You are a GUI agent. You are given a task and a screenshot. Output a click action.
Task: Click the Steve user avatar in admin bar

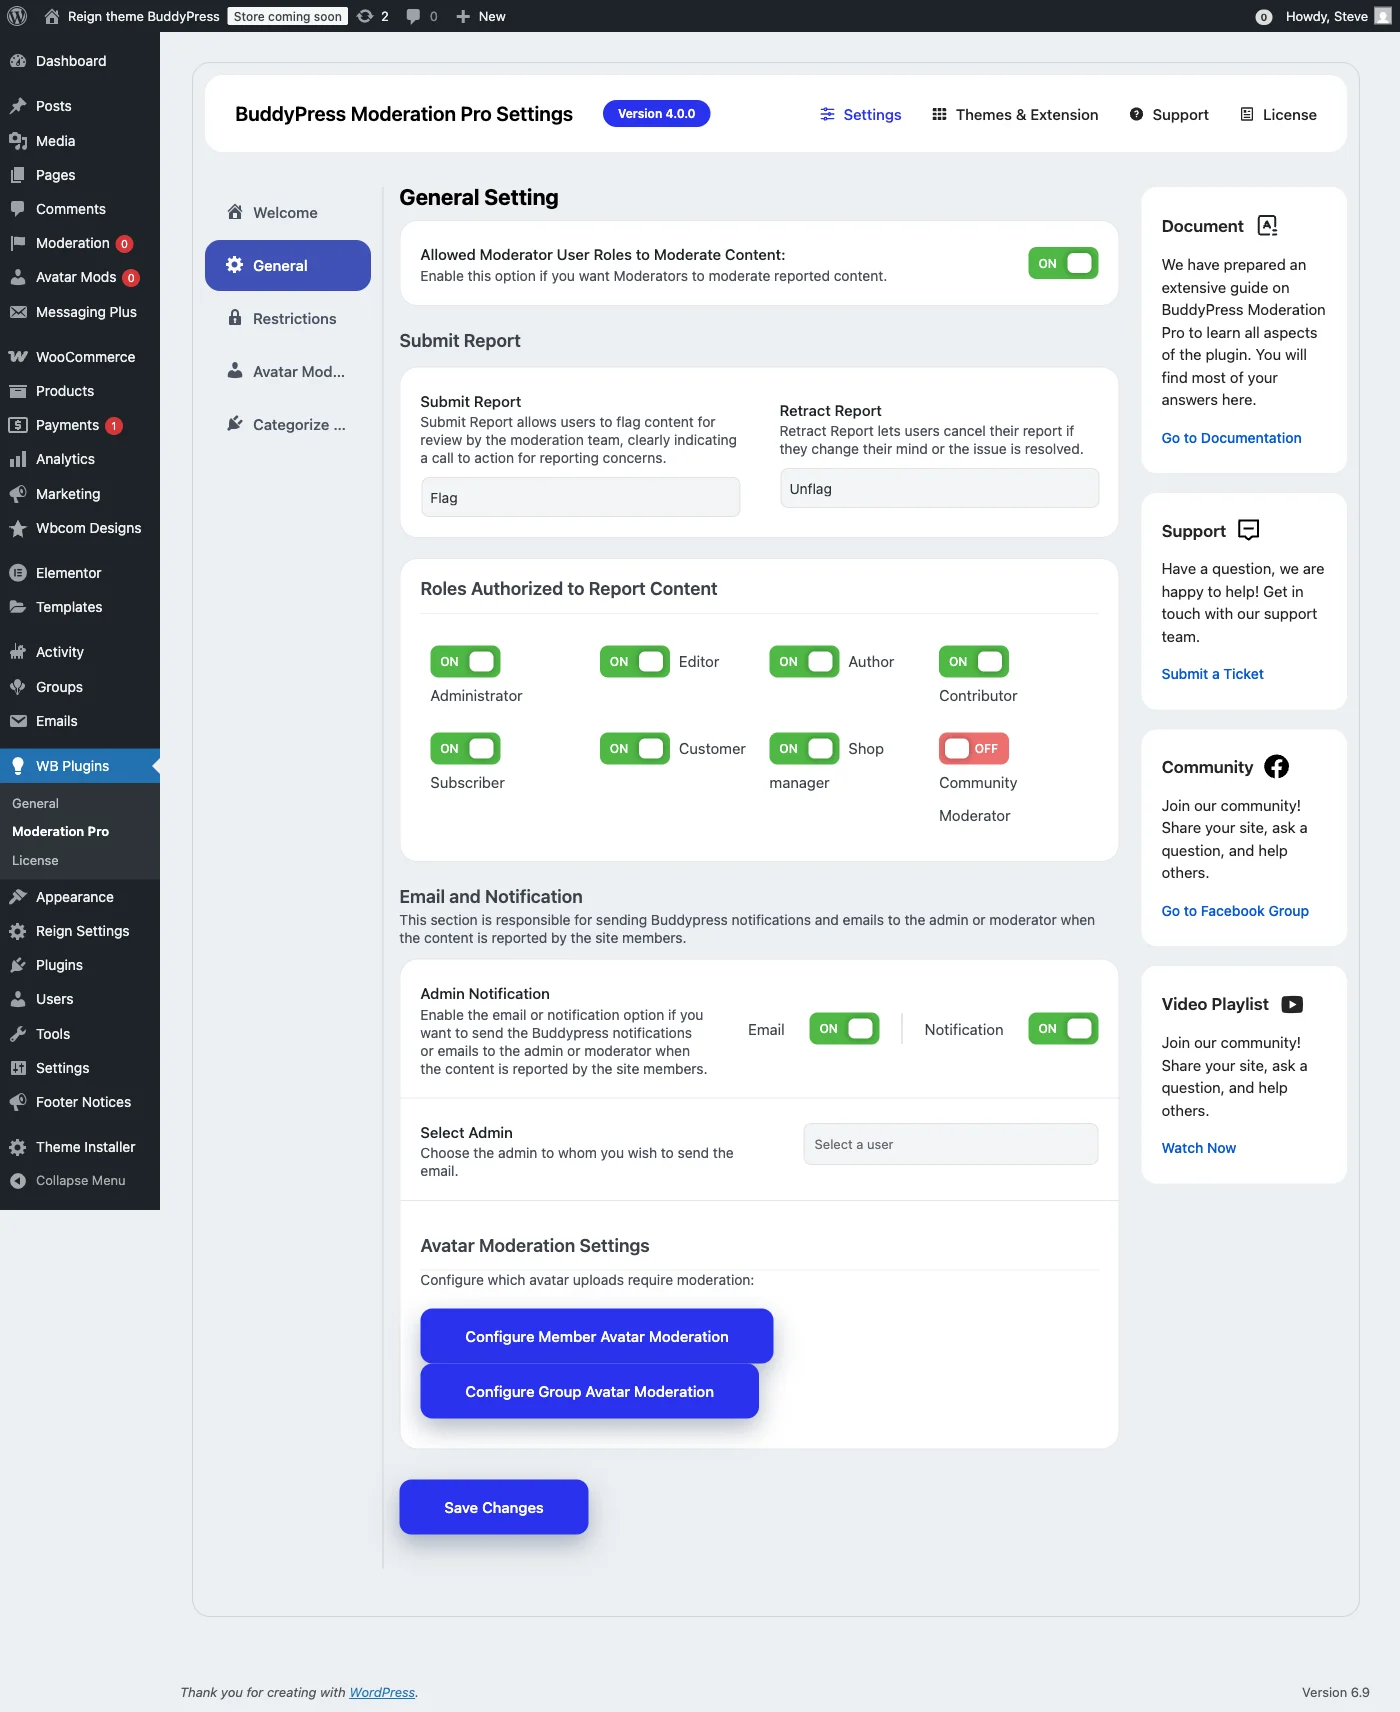(x=1383, y=16)
